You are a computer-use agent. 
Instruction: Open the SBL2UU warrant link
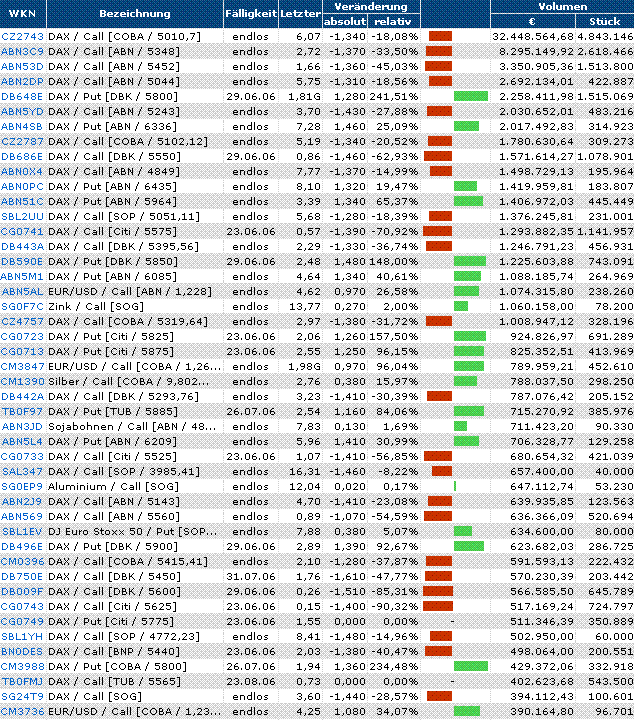(x=22, y=216)
